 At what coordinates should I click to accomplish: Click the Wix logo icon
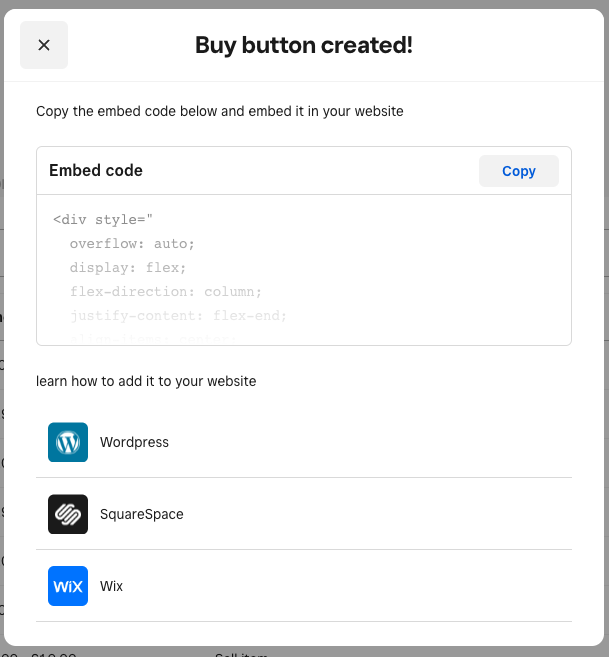[x=68, y=586]
